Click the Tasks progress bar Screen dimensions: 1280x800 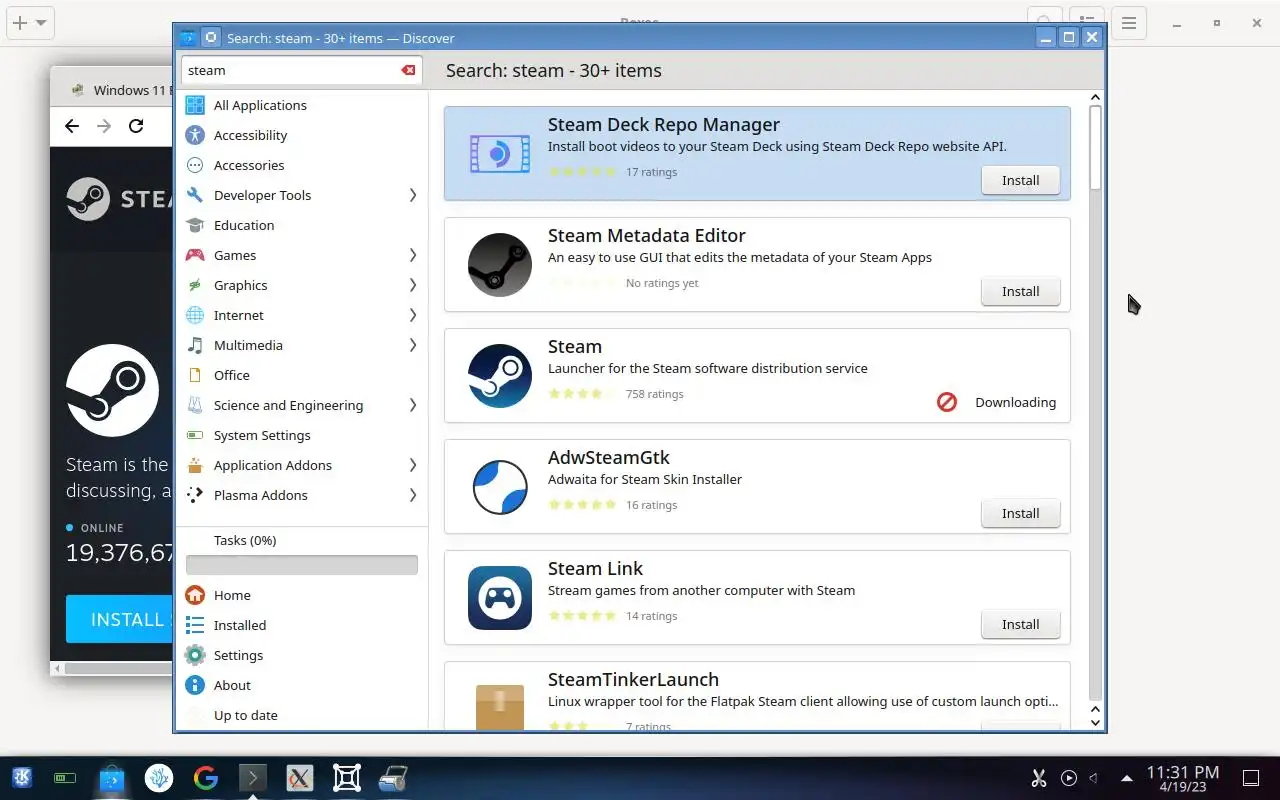point(301,565)
